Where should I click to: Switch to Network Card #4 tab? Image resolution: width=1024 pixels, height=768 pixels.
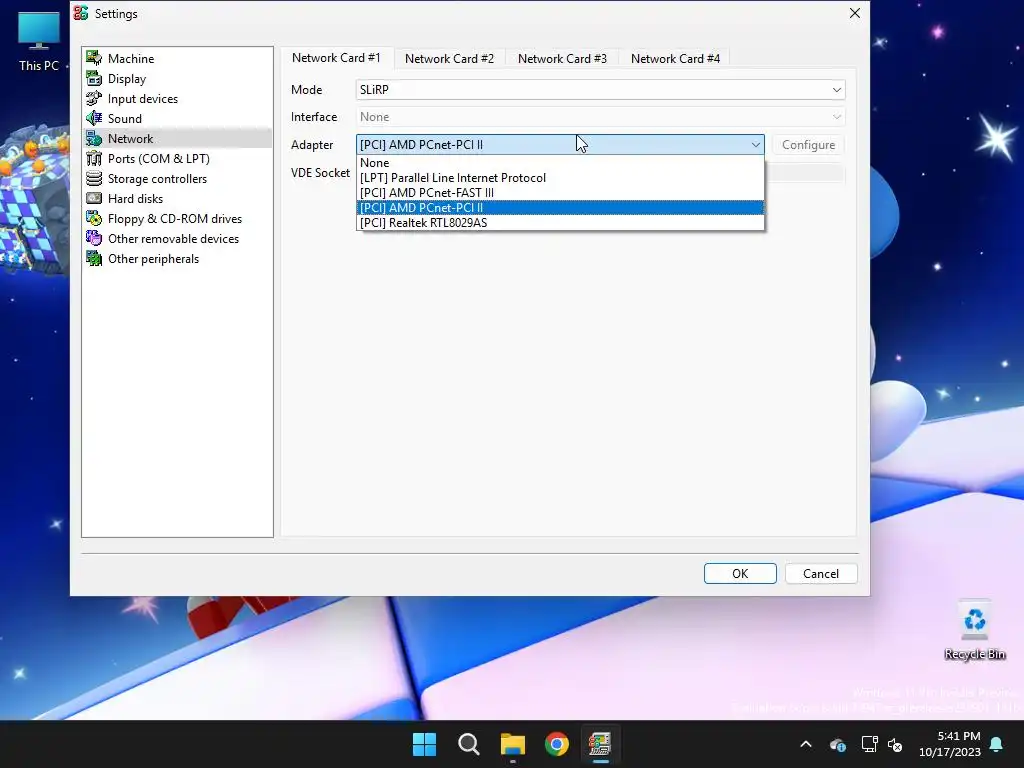click(x=675, y=59)
